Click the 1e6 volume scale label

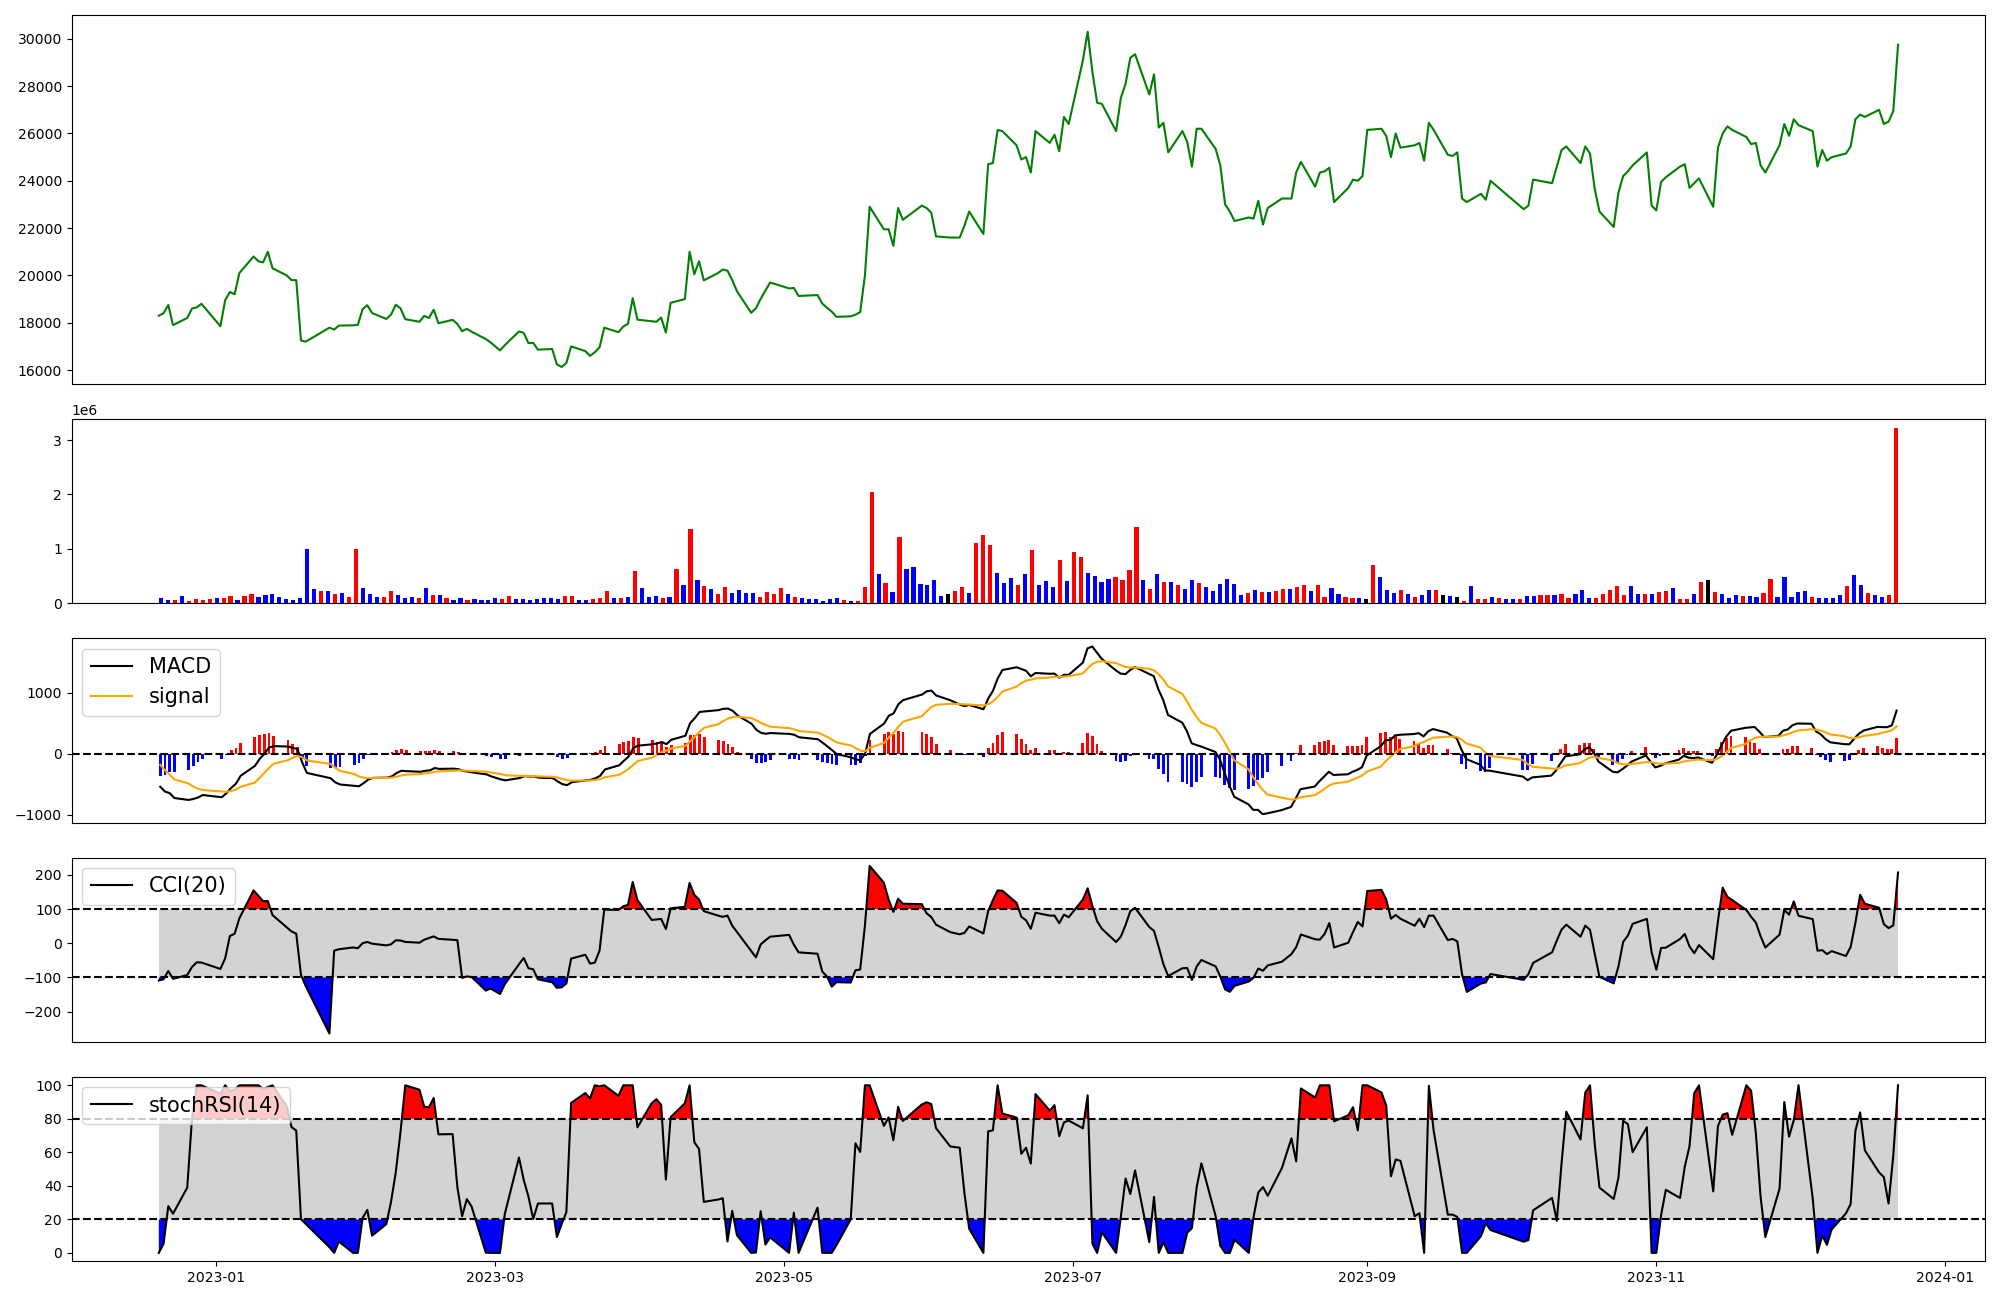tap(84, 410)
